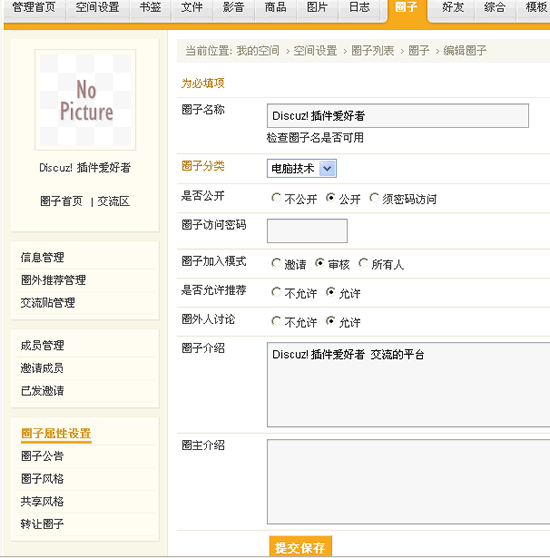Screen dimensions: 550x558
Task: Open 邀请成员 in sidebar
Action: click(42, 368)
